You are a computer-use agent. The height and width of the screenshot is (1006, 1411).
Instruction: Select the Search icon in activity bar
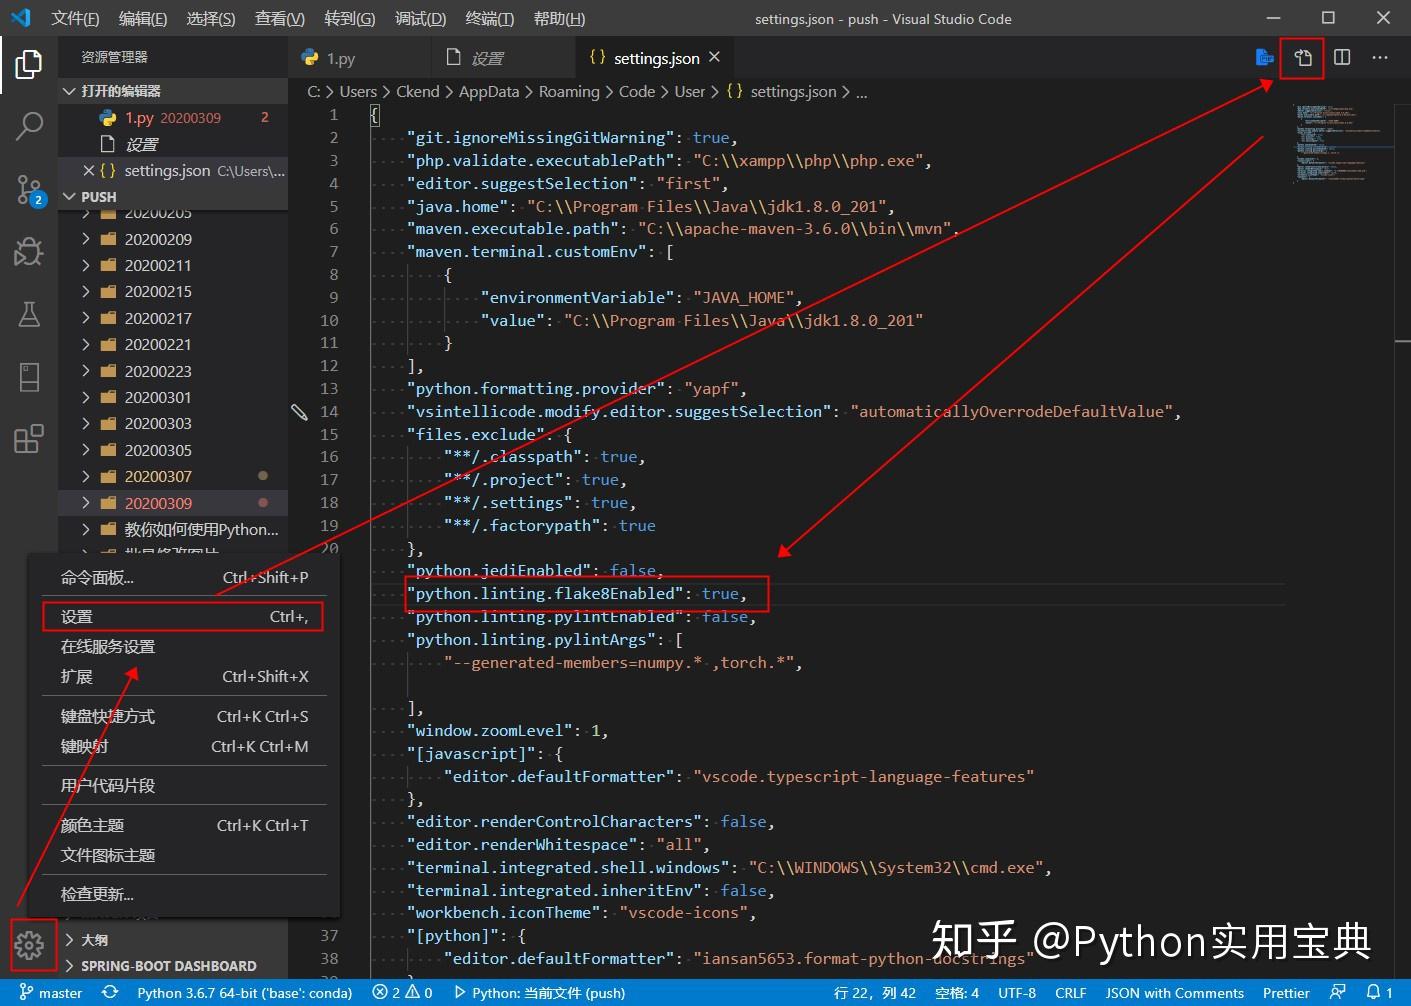pyautogui.click(x=29, y=126)
